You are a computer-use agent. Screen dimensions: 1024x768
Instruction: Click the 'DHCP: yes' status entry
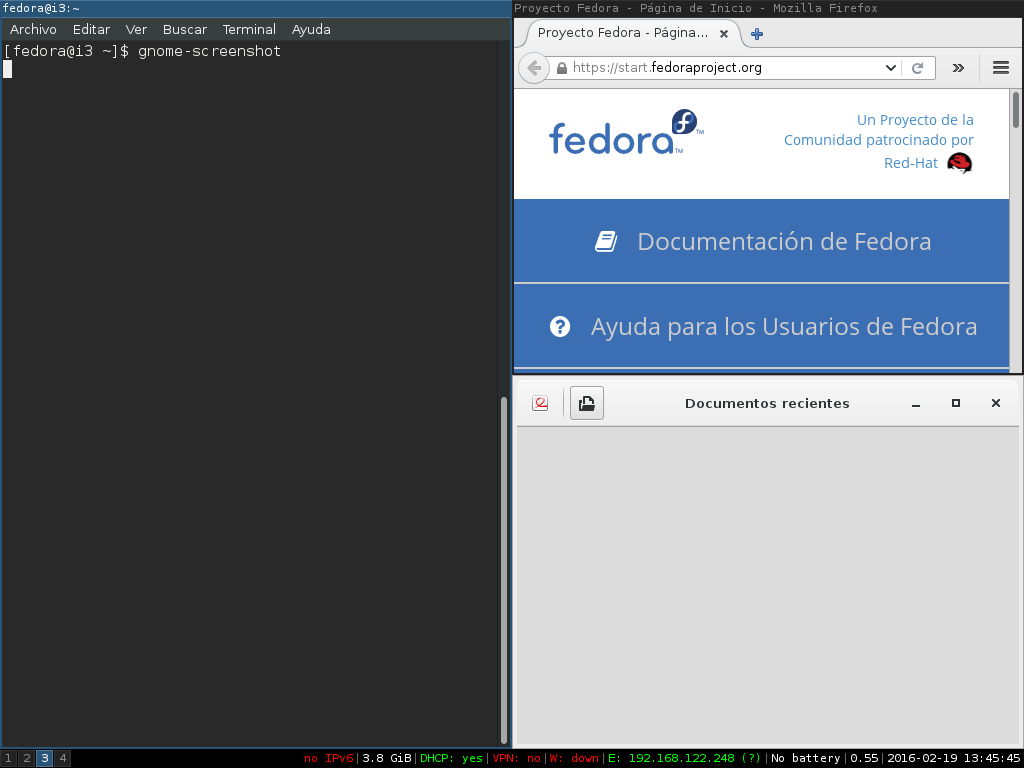(451, 758)
